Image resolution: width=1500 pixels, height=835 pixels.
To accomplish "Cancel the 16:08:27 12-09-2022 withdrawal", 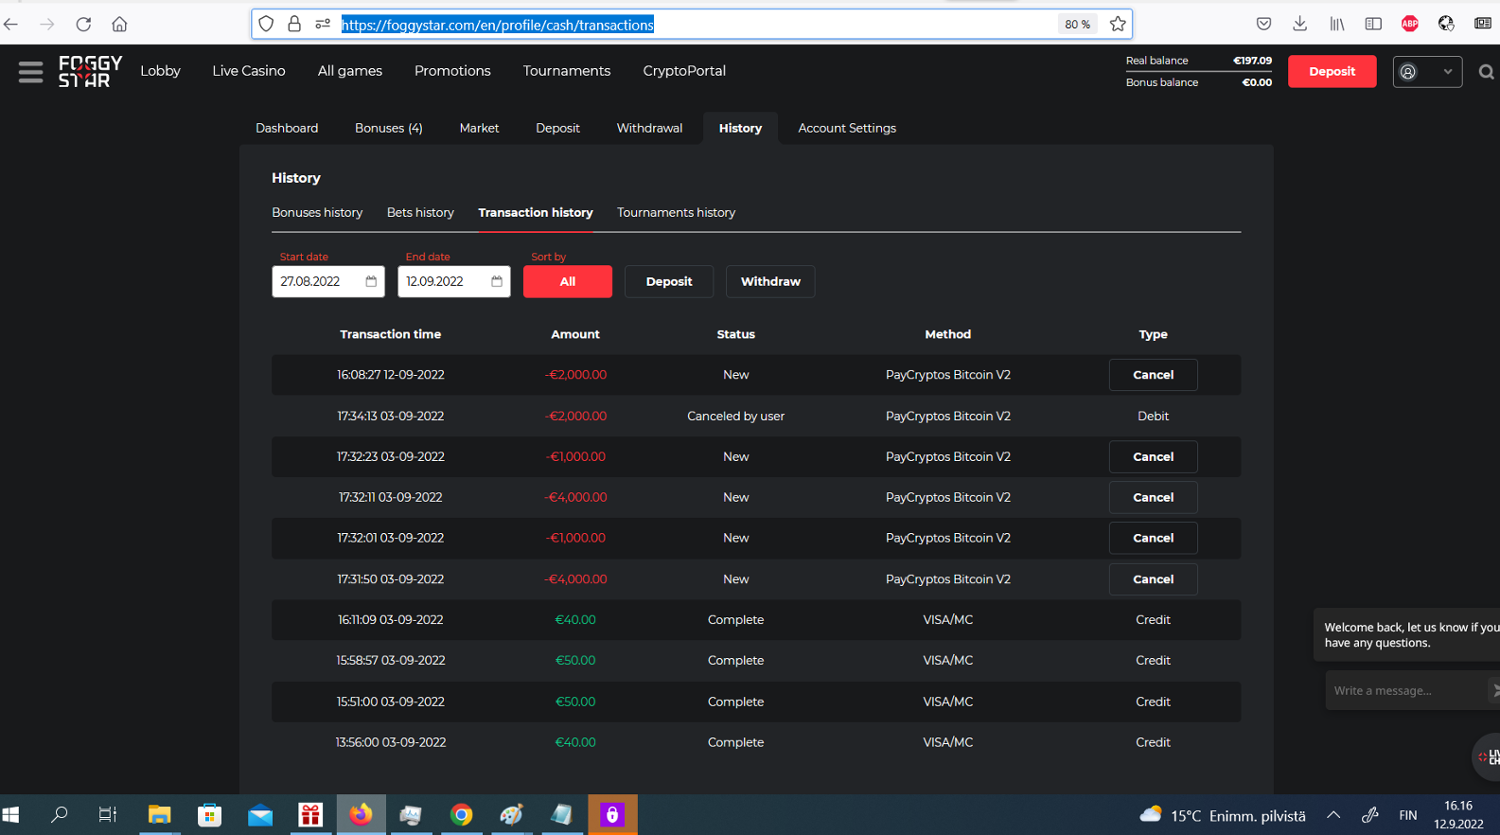I will tap(1153, 375).
